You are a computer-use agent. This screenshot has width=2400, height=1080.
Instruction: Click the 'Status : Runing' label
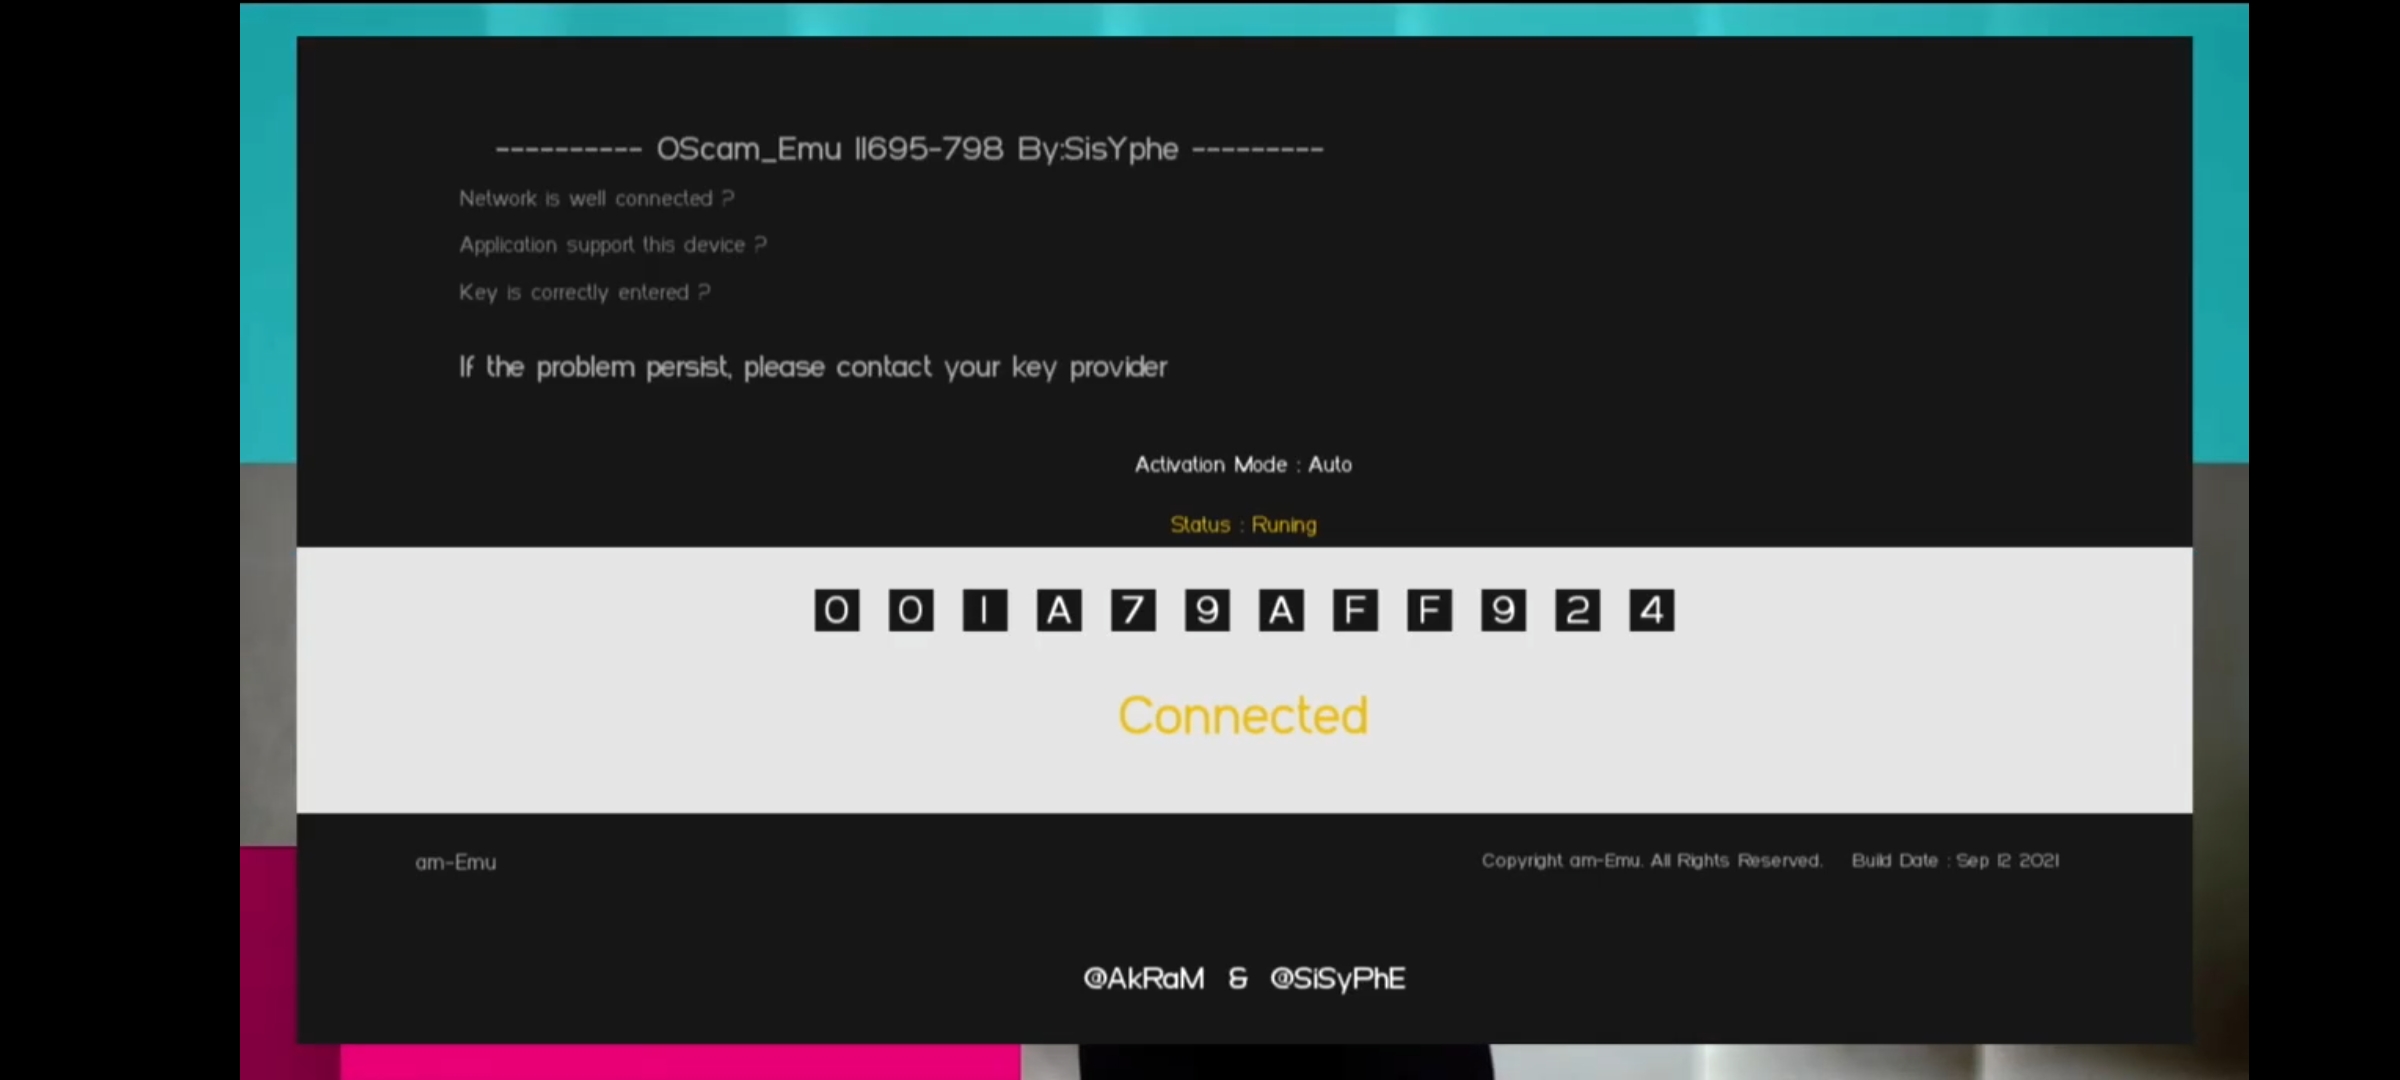pos(1243,524)
